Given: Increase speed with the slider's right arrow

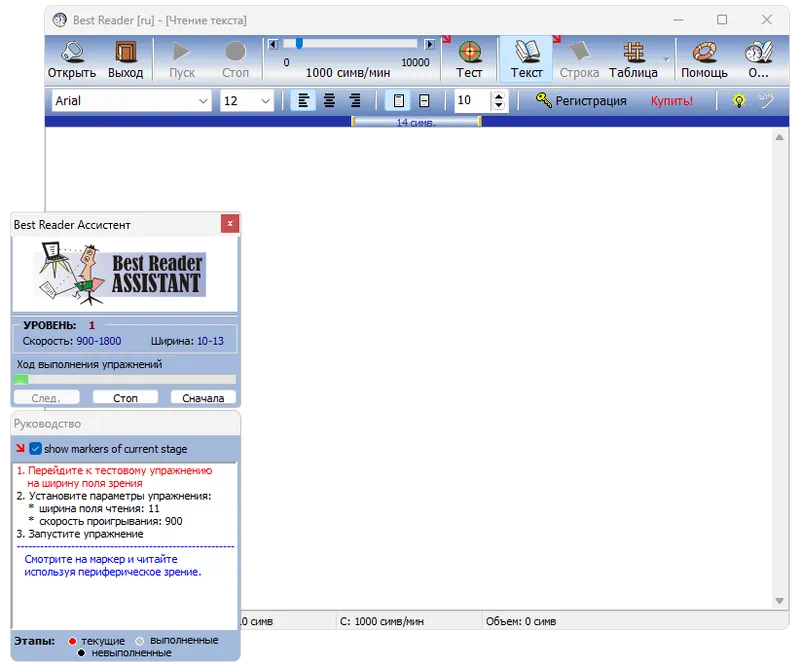Looking at the screenshot, I should (430, 44).
